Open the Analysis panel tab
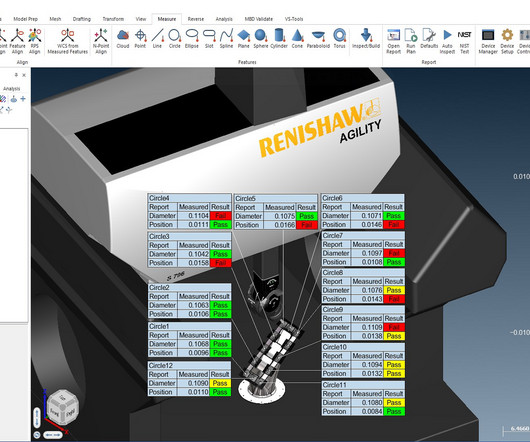The width and height of the screenshot is (530, 442). 11,89
